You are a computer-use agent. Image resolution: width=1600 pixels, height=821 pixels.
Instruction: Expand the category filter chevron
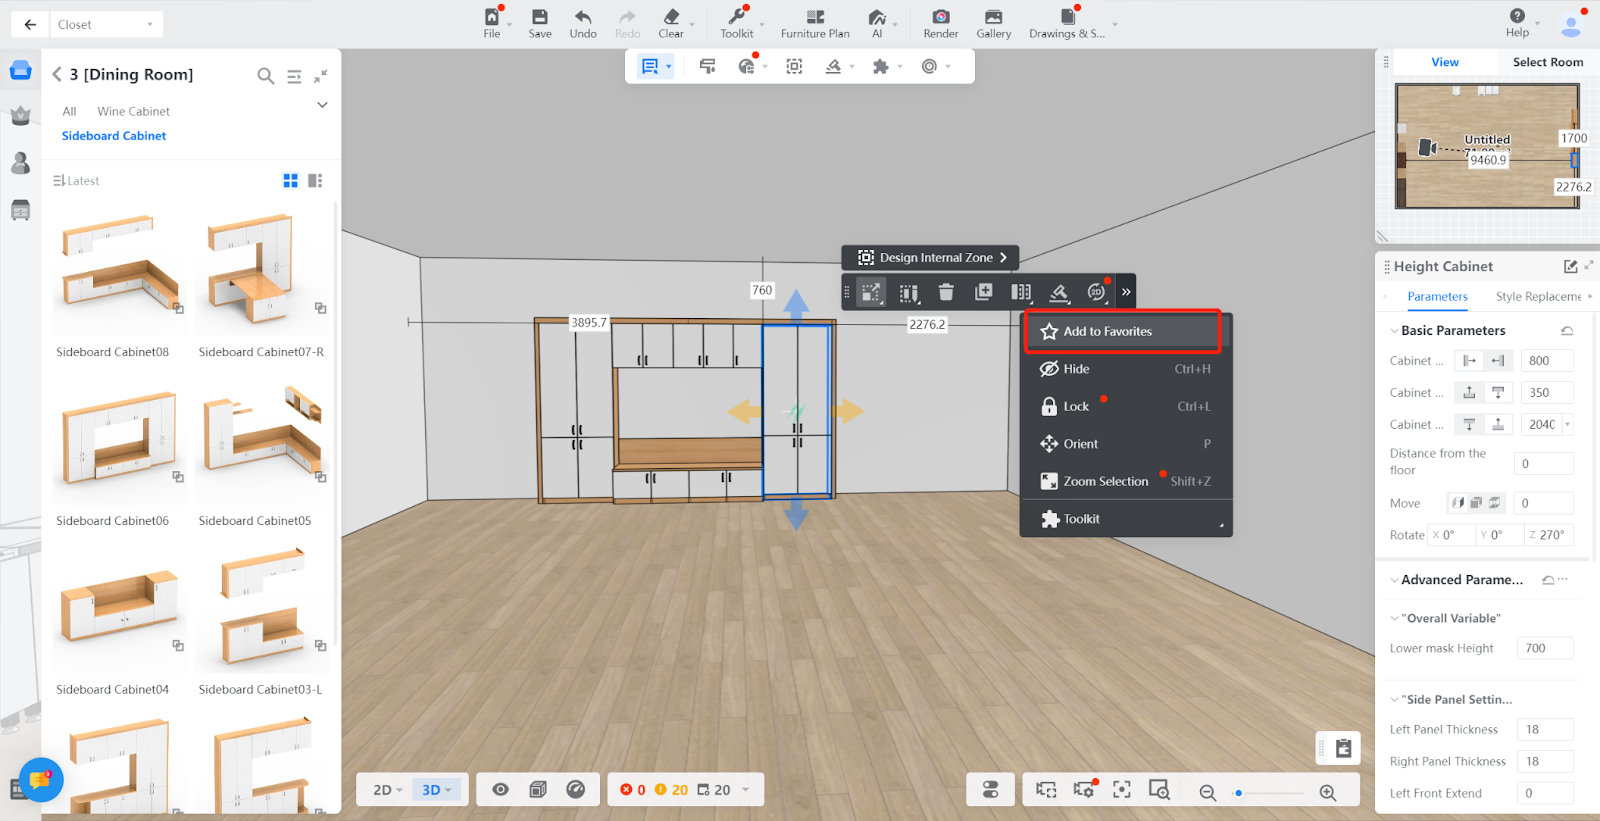pyautogui.click(x=322, y=105)
